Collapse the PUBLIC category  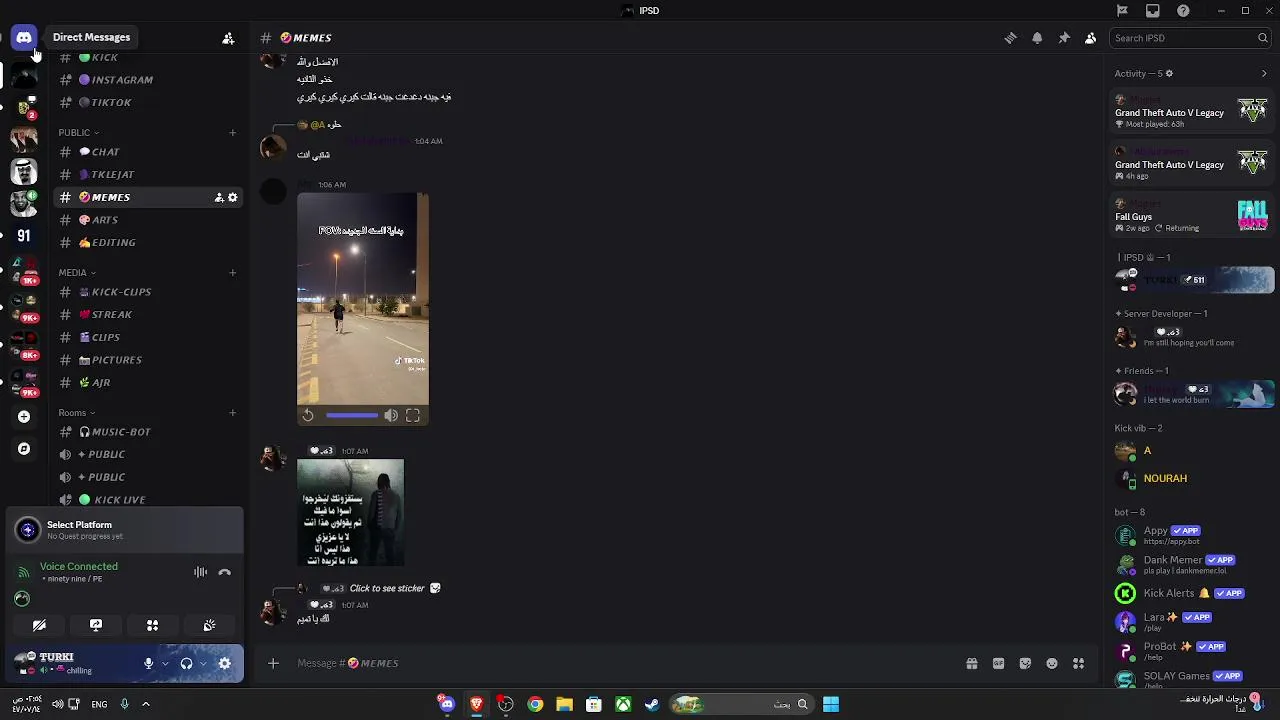tap(78, 132)
